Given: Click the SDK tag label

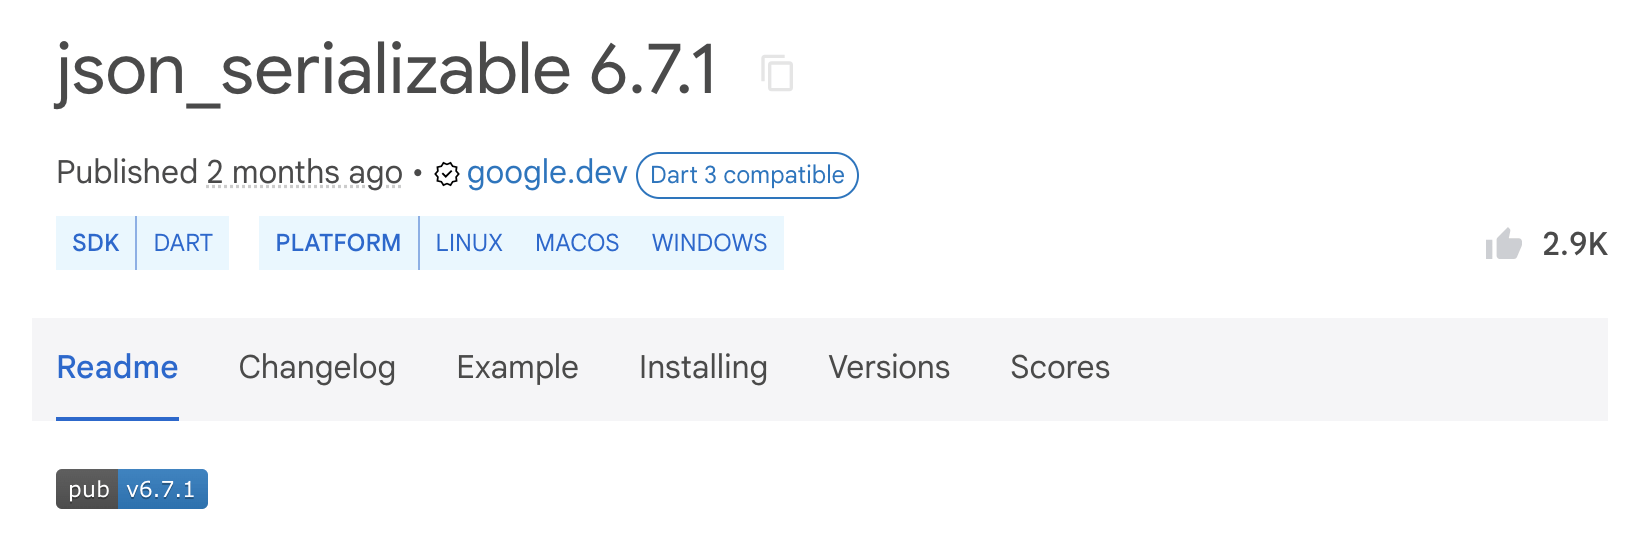Looking at the screenshot, I should coord(96,243).
